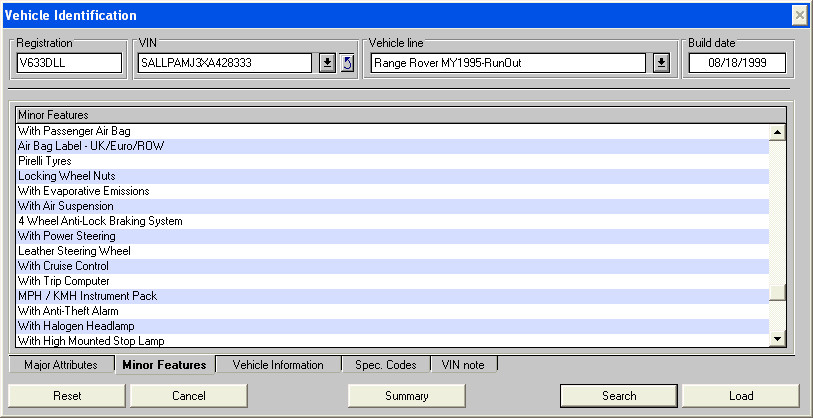The width and height of the screenshot is (813, 418).
Task: Open the VIN dropdown list
Action: [327, 63]
